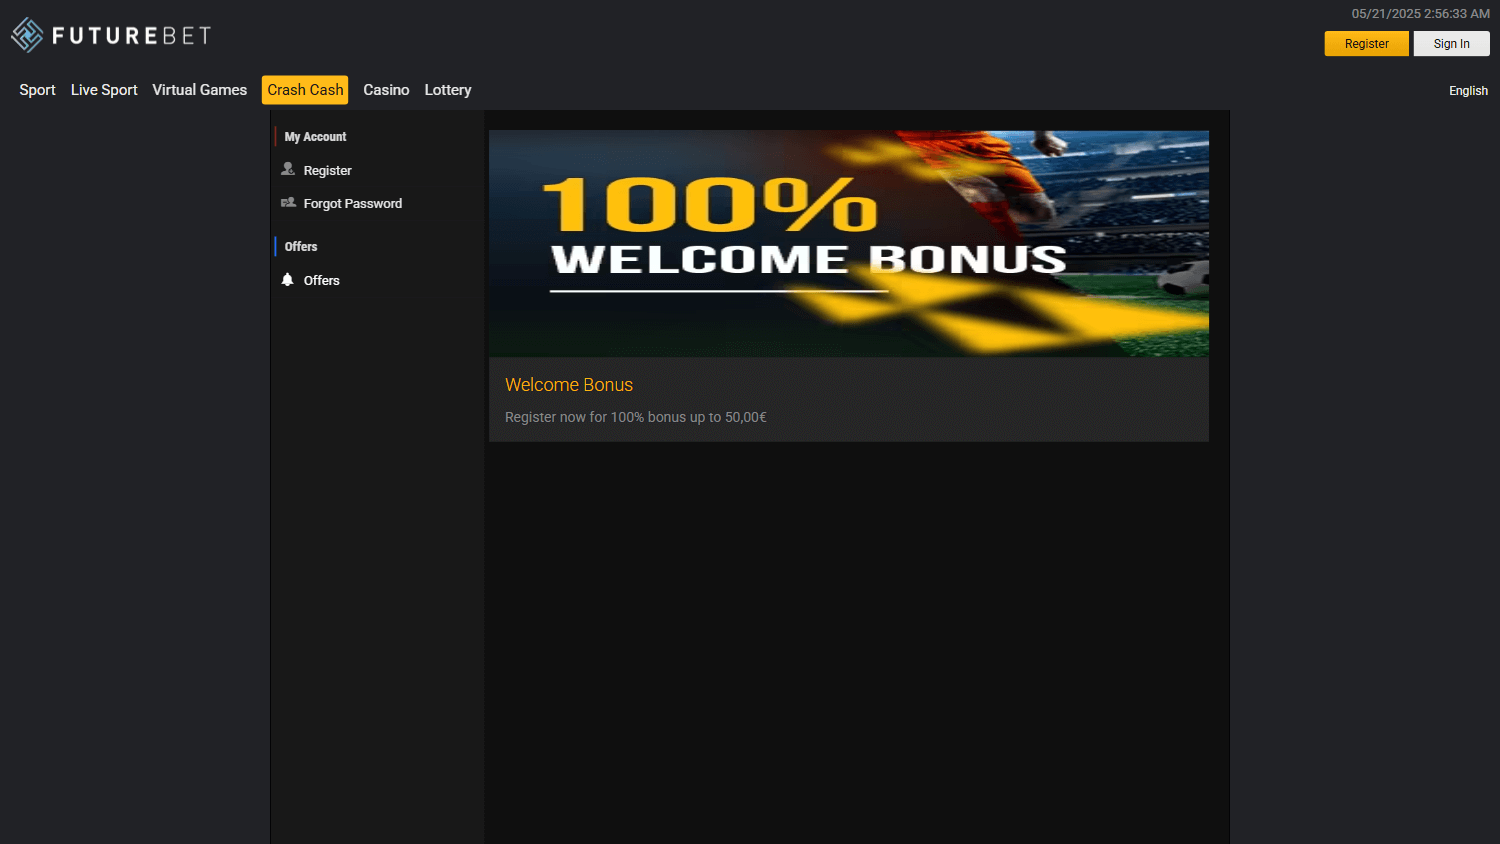1500x844 pixels.
Task: Click the key icon next to Forgot Password
Action: (287, 203)
